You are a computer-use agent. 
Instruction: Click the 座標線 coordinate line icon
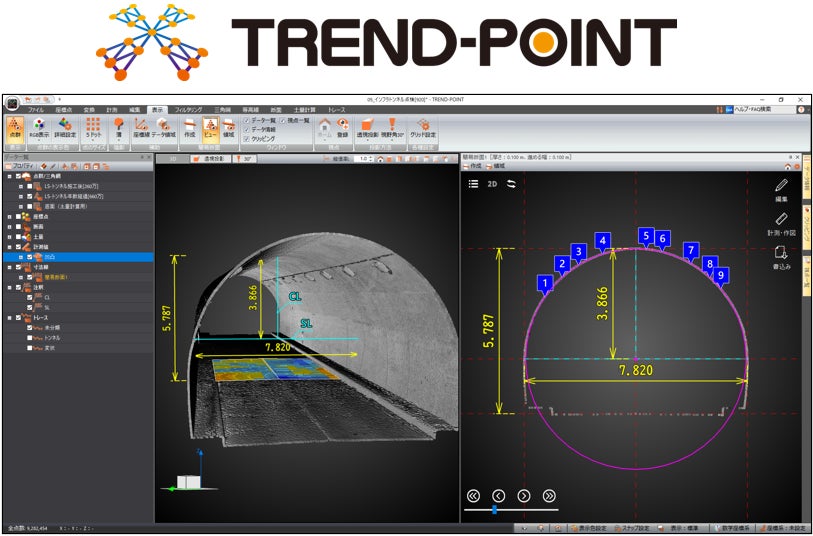(141, 128)
